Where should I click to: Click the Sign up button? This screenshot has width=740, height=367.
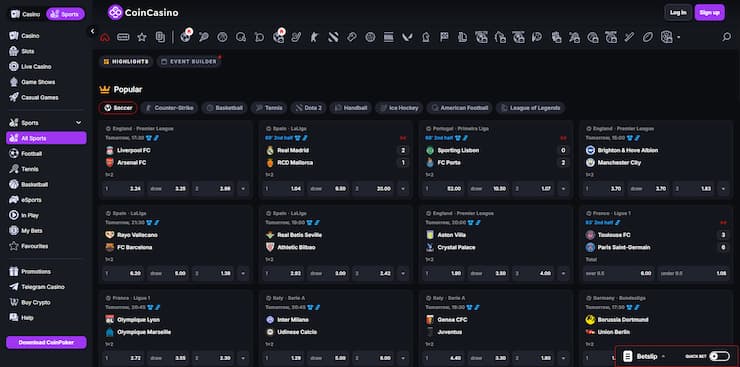[709, 13]
